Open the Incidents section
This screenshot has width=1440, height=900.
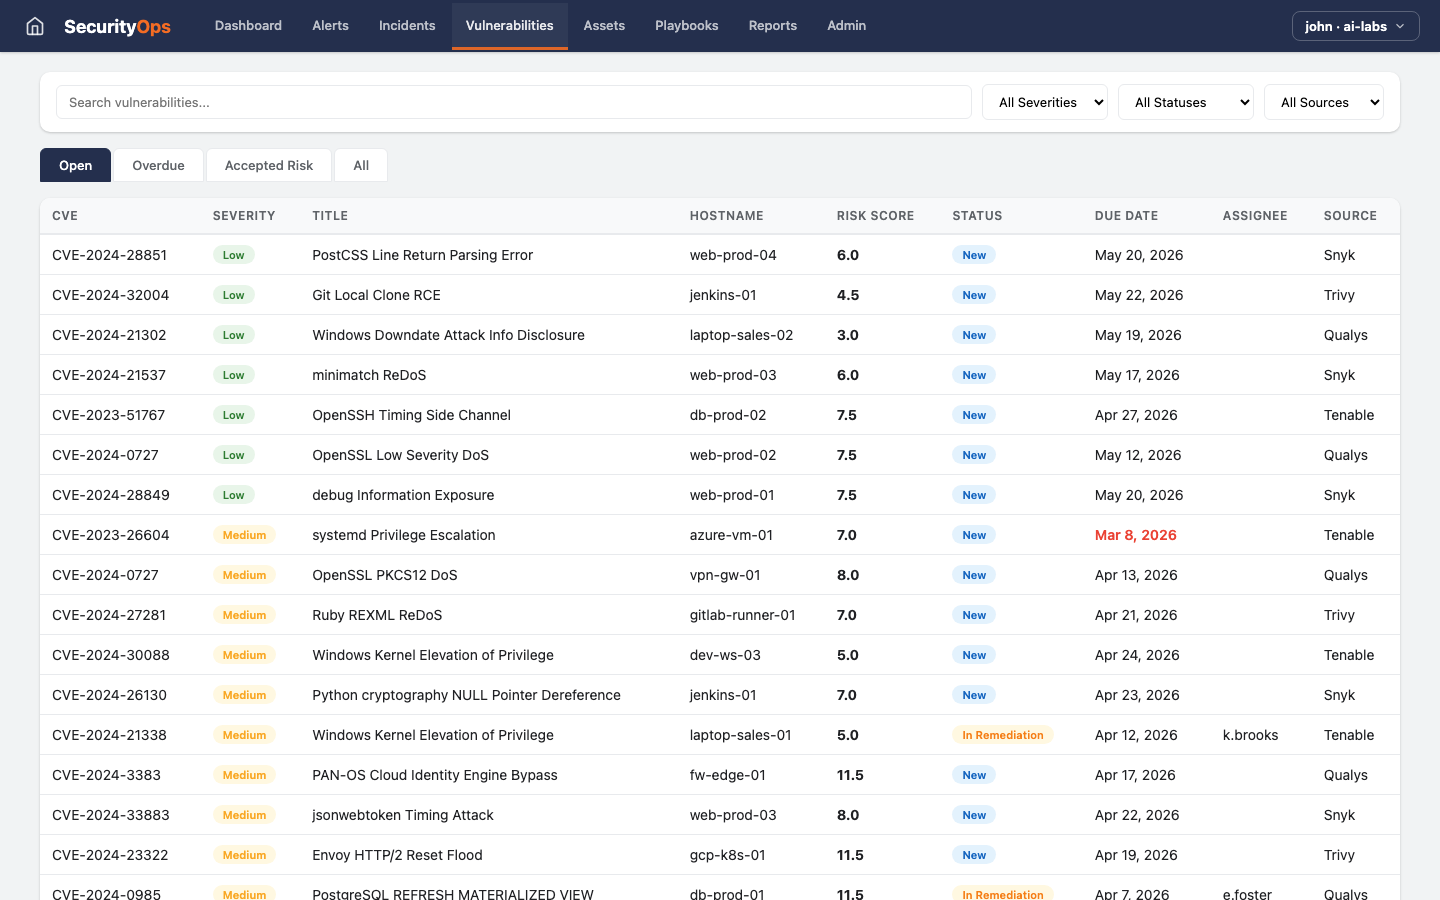pyautogui.click(x=406, y=26)
